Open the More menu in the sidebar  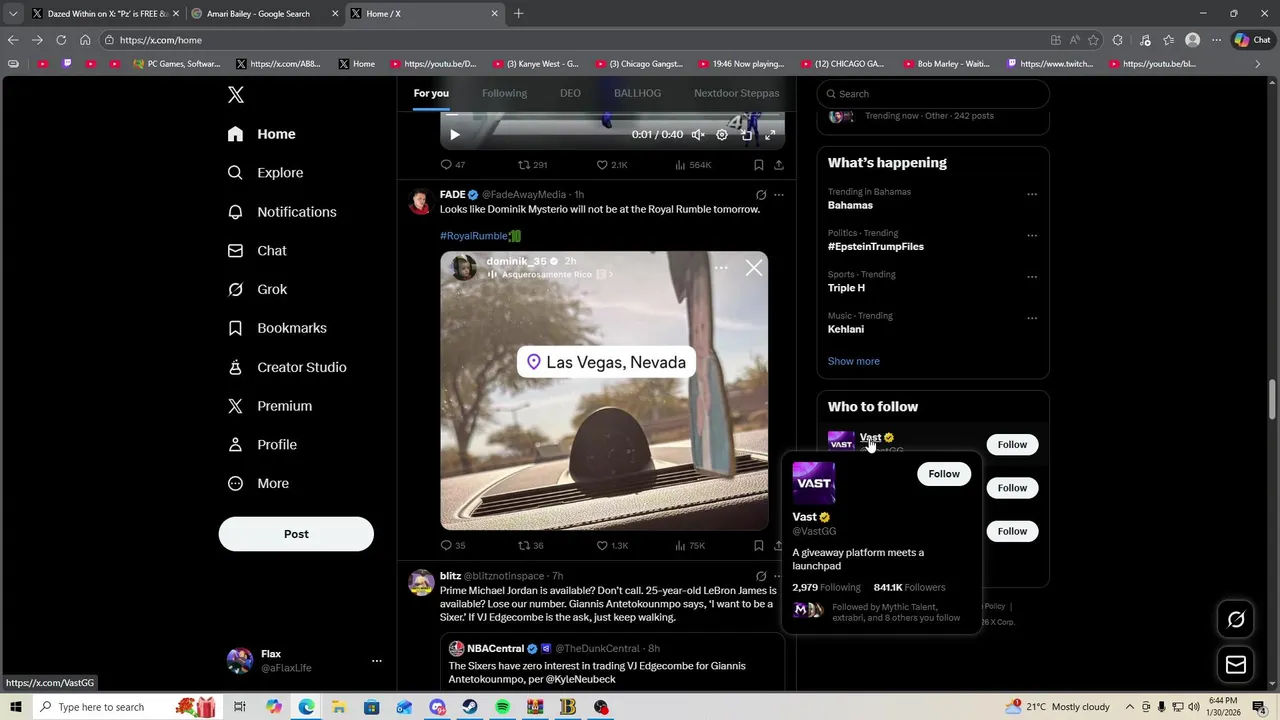click(x=258, y=483)
